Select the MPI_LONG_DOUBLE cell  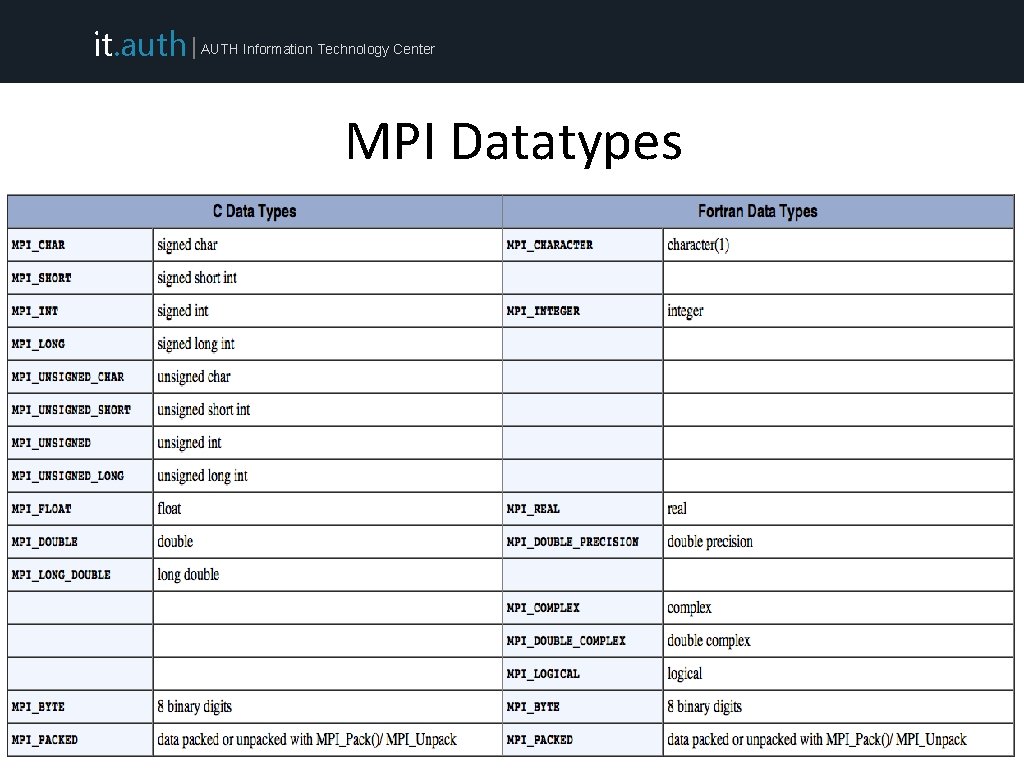[80, 575]
